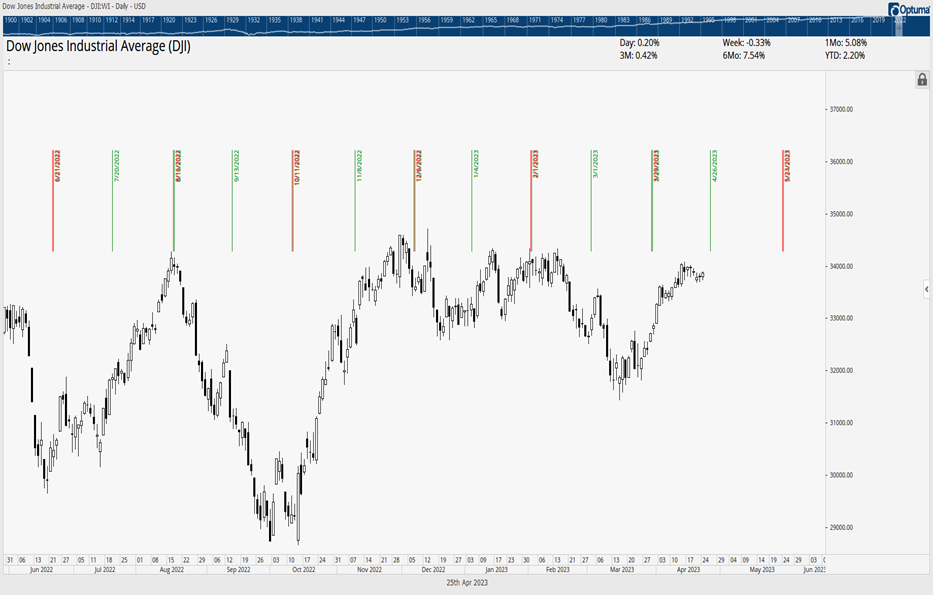
Task: Click the Oct 2022 date axis label
Action: tap(303, 570)
